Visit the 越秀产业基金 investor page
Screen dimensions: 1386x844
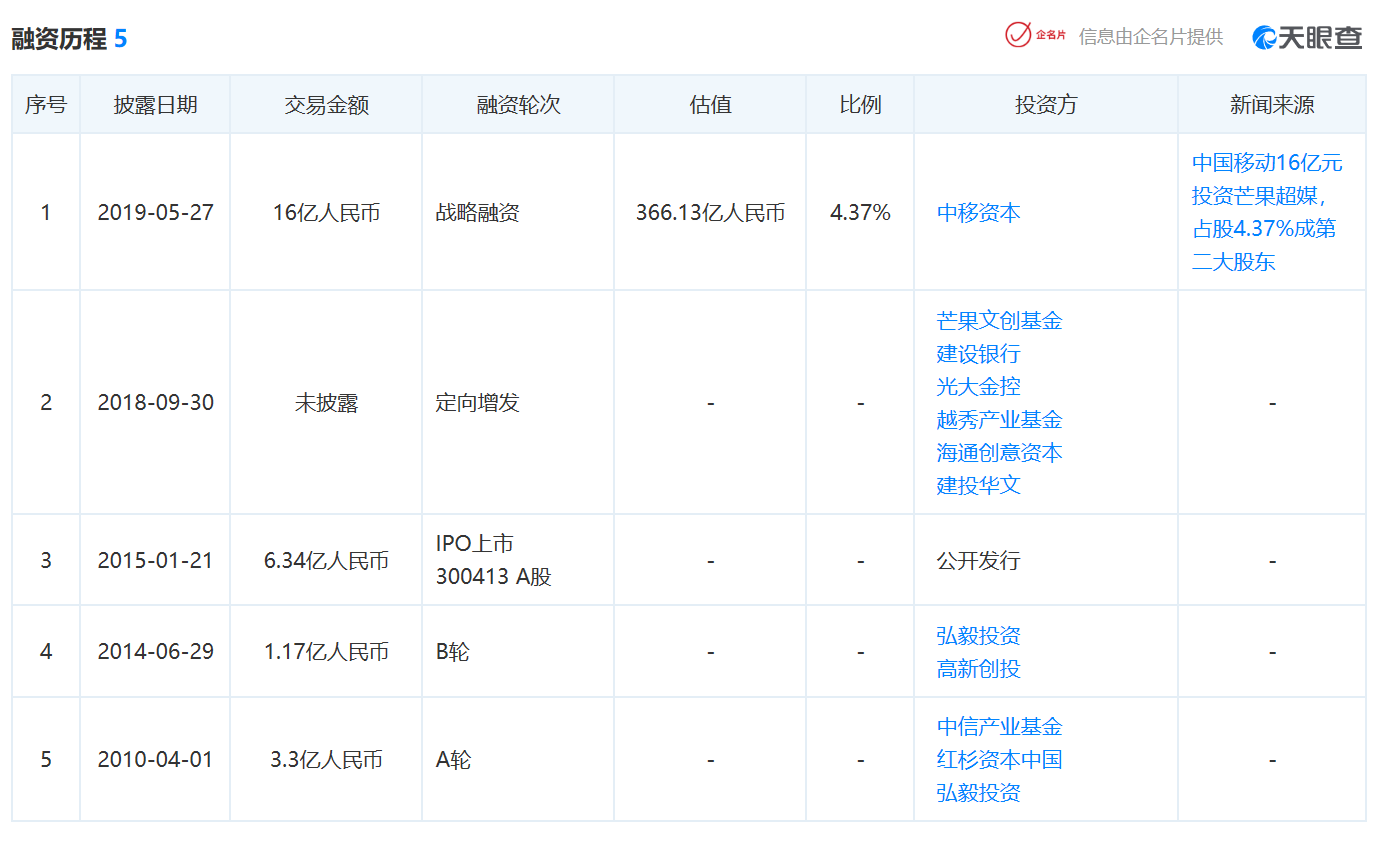999,420
